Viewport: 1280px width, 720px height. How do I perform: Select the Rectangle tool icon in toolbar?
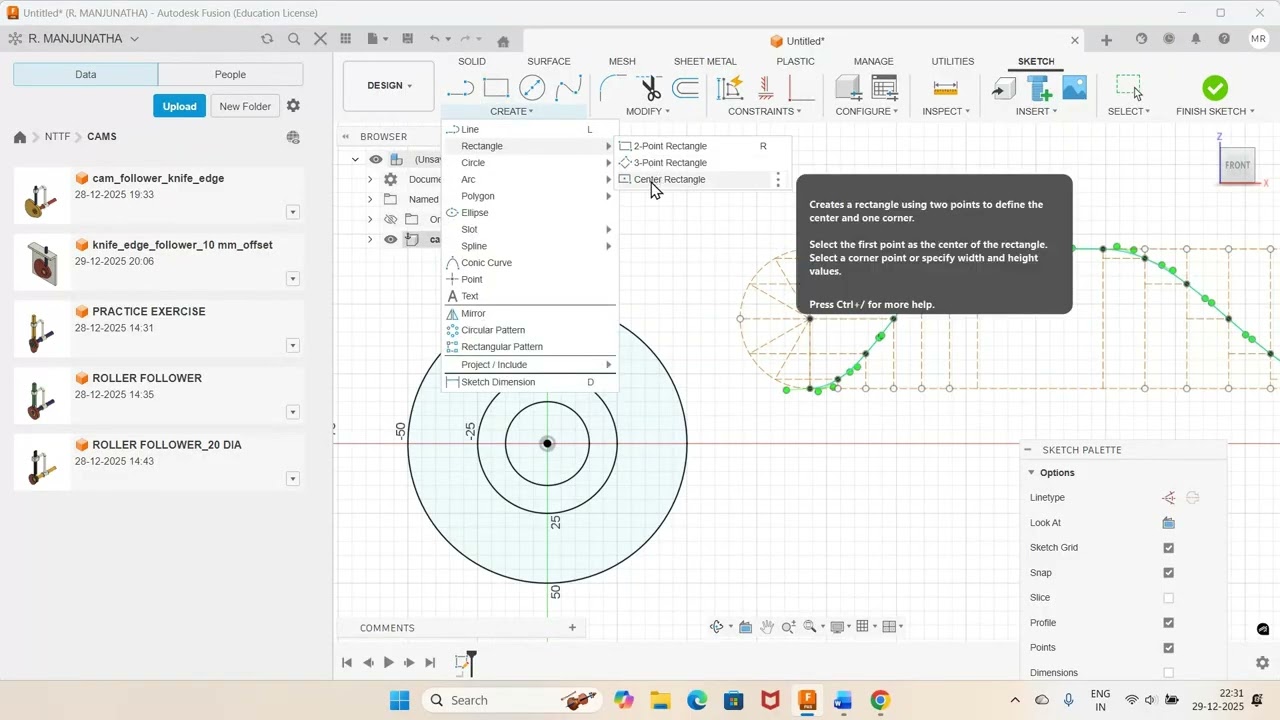[496, 89]
